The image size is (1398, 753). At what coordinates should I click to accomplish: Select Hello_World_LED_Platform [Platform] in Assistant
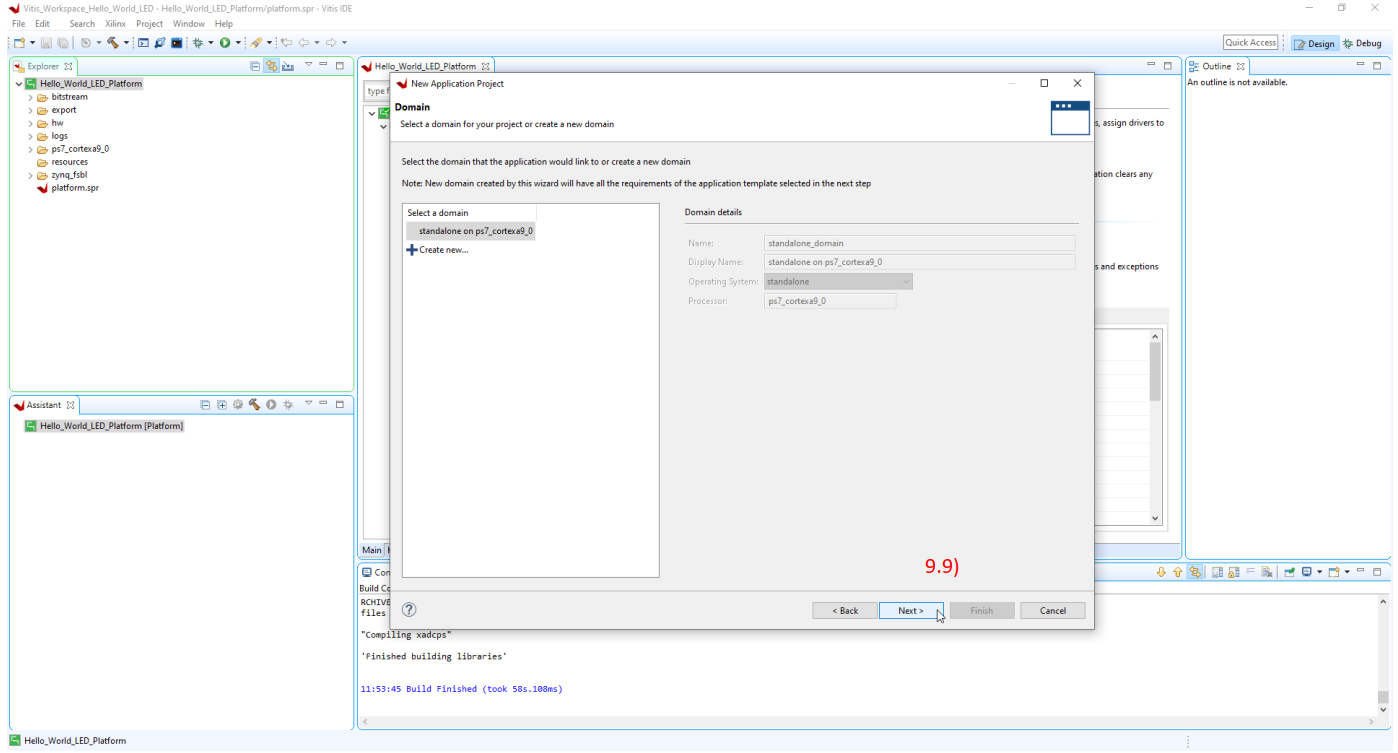point(104,426)
